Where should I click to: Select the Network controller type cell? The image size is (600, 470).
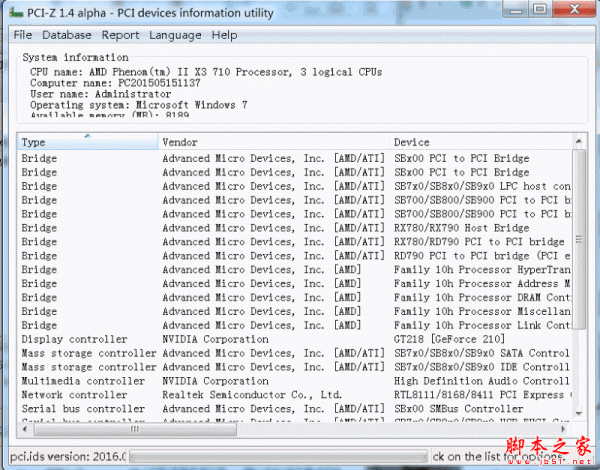pos(74,395)
